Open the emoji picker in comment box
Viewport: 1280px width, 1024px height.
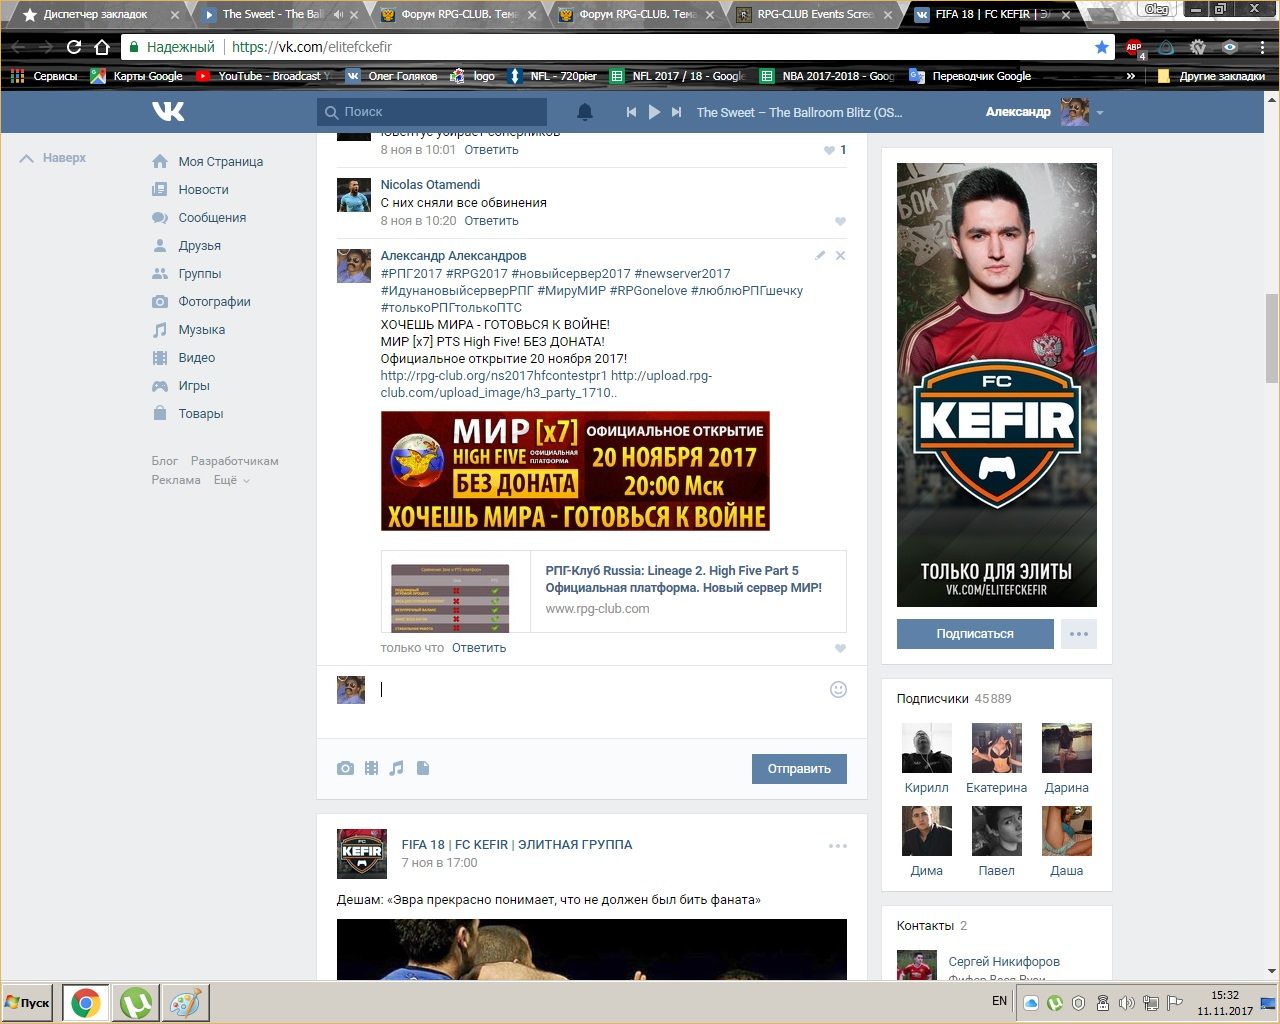(x=838, y=689)
